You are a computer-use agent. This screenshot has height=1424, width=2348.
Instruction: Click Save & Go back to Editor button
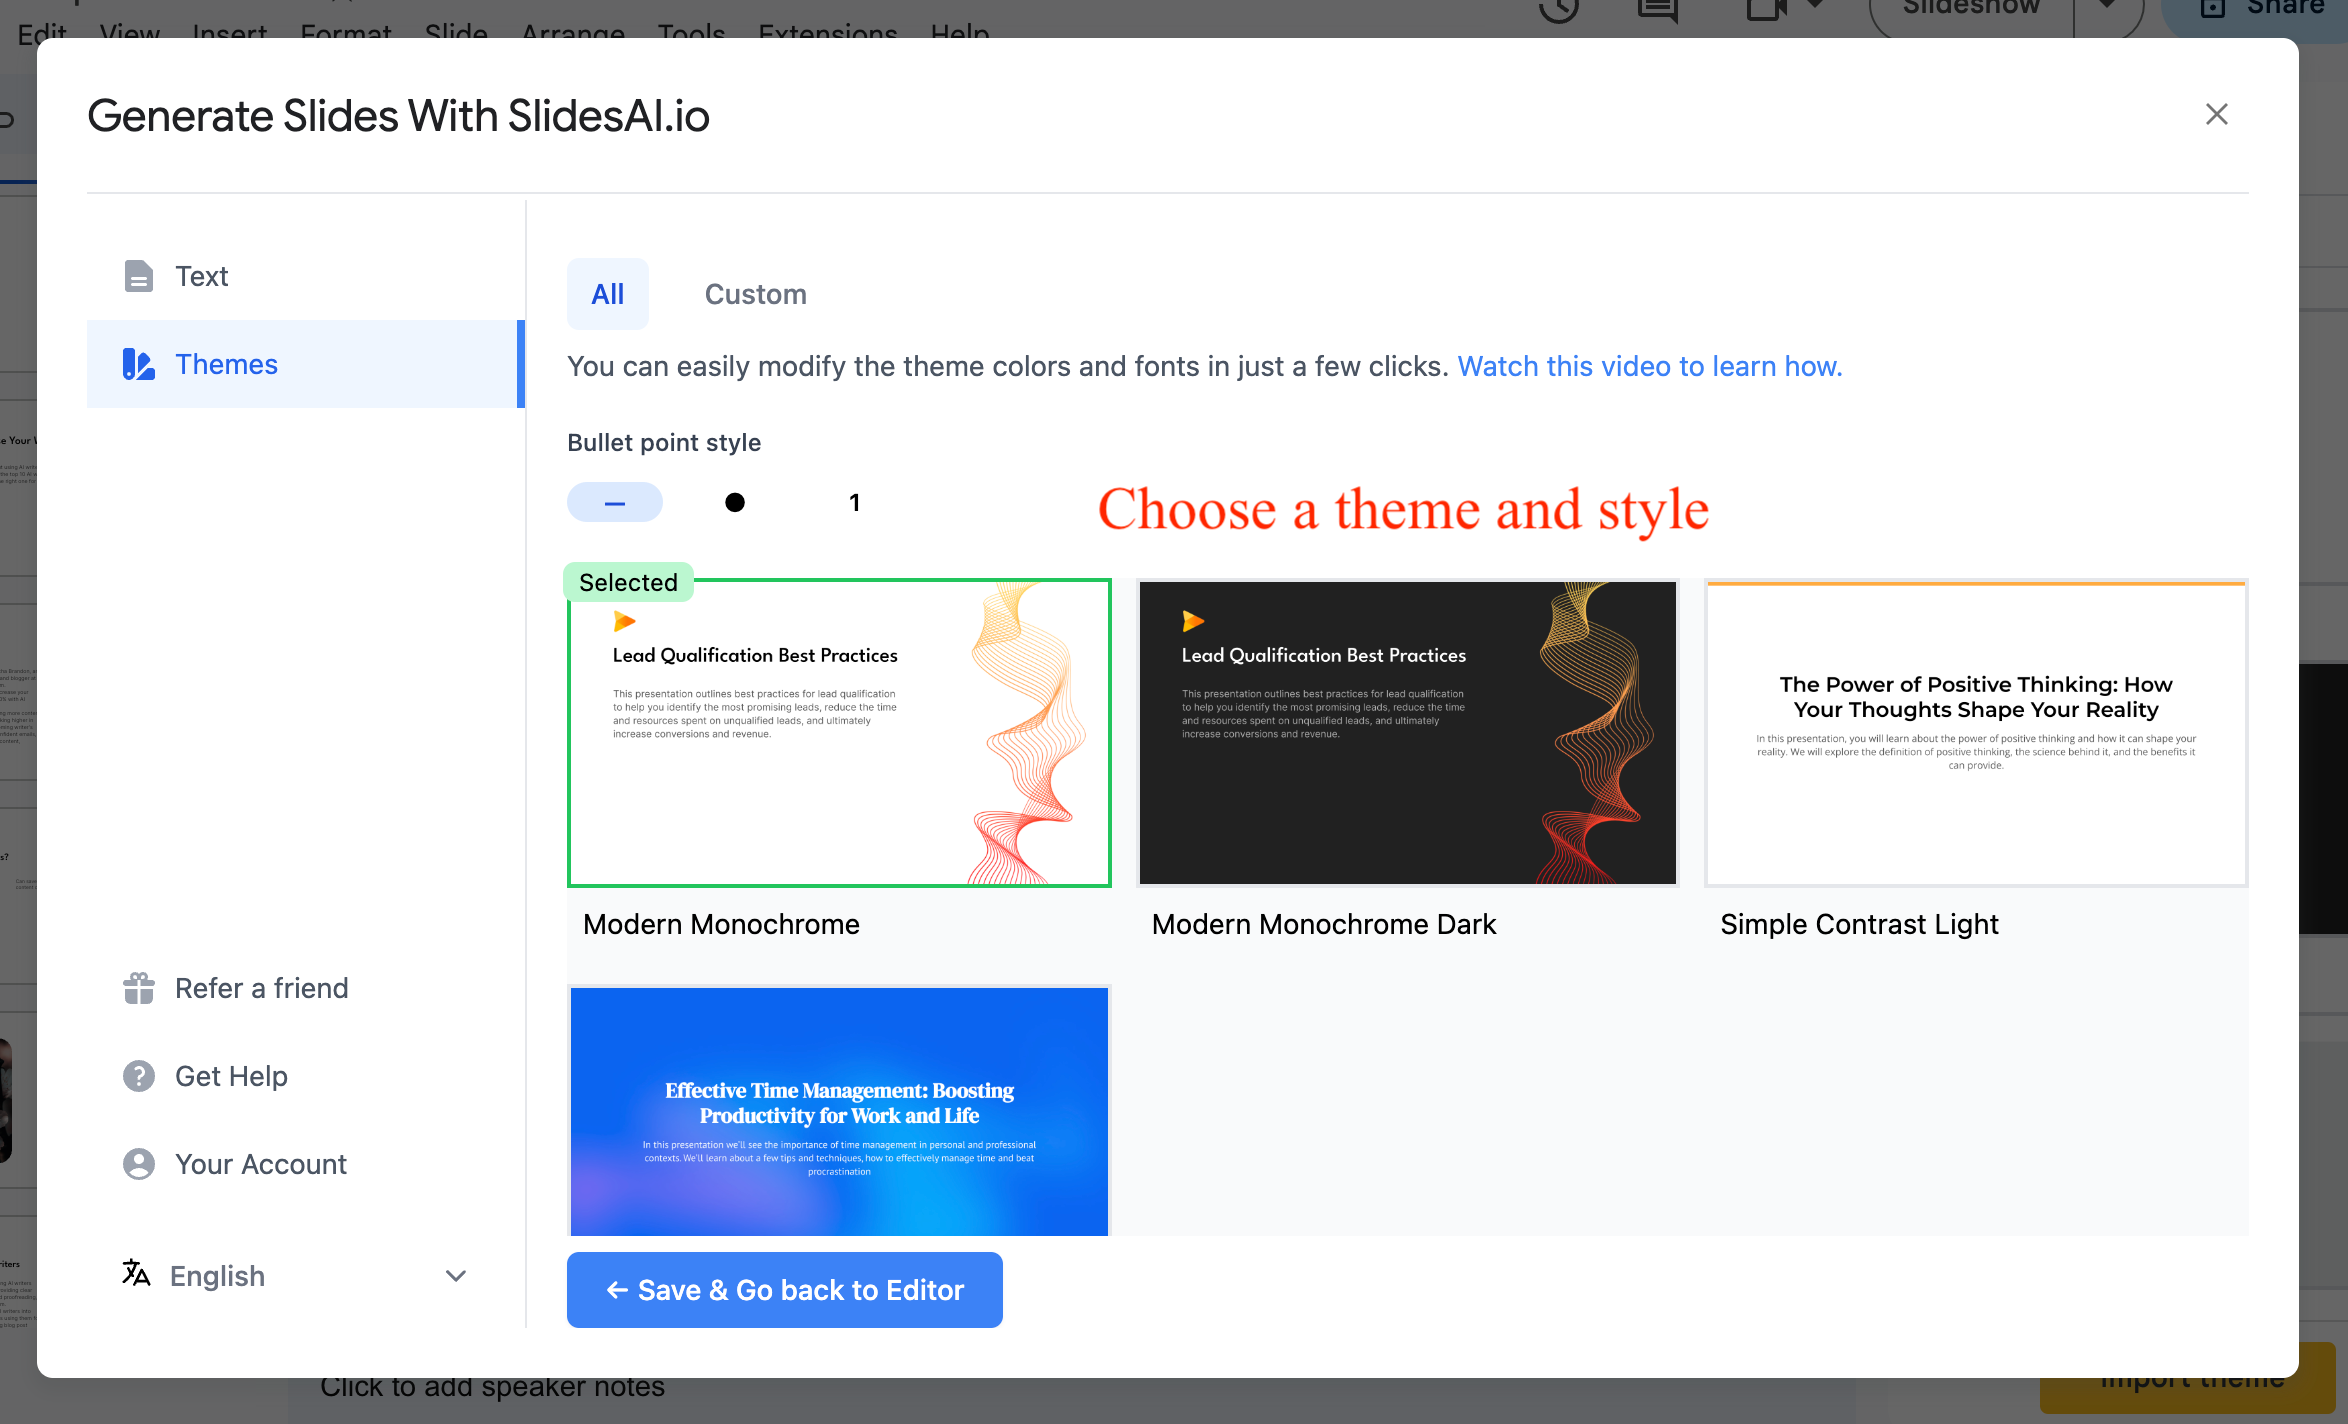click(x=785, y=1290)
